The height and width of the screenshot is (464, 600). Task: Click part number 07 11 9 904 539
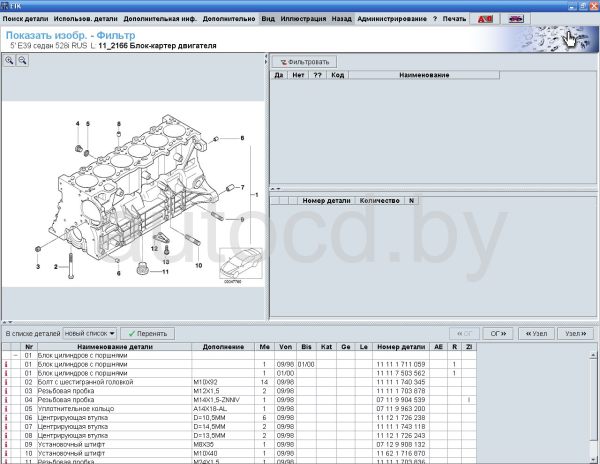pyautogui.click(x=401, y=400)
